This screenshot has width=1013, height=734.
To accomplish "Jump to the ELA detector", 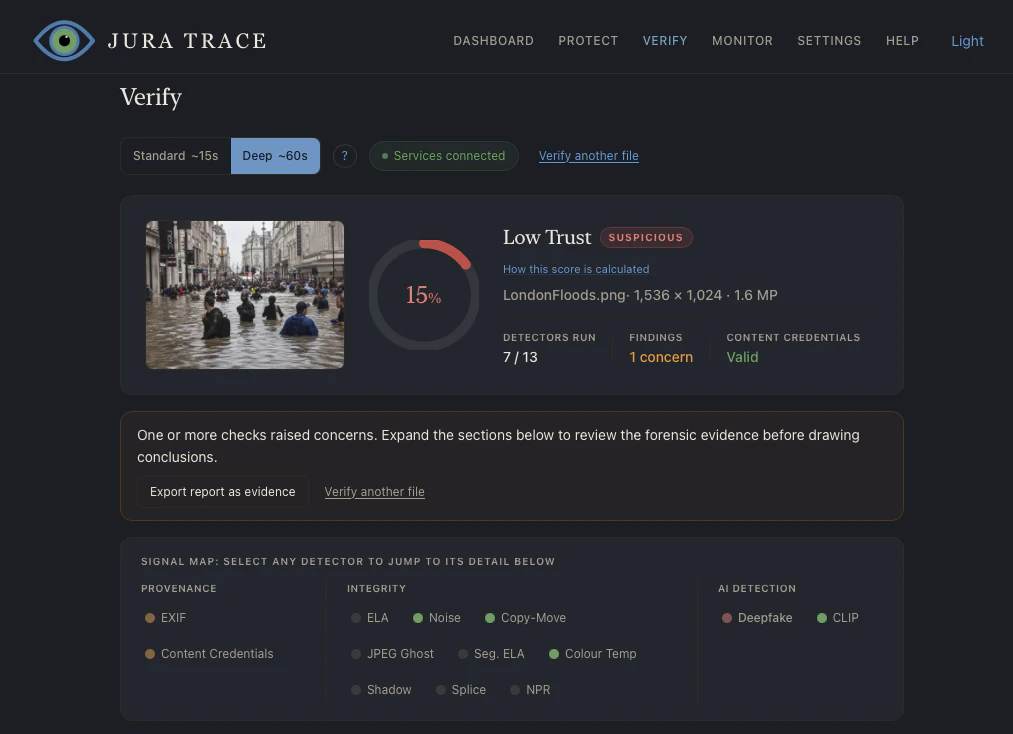I will [370, 618].
